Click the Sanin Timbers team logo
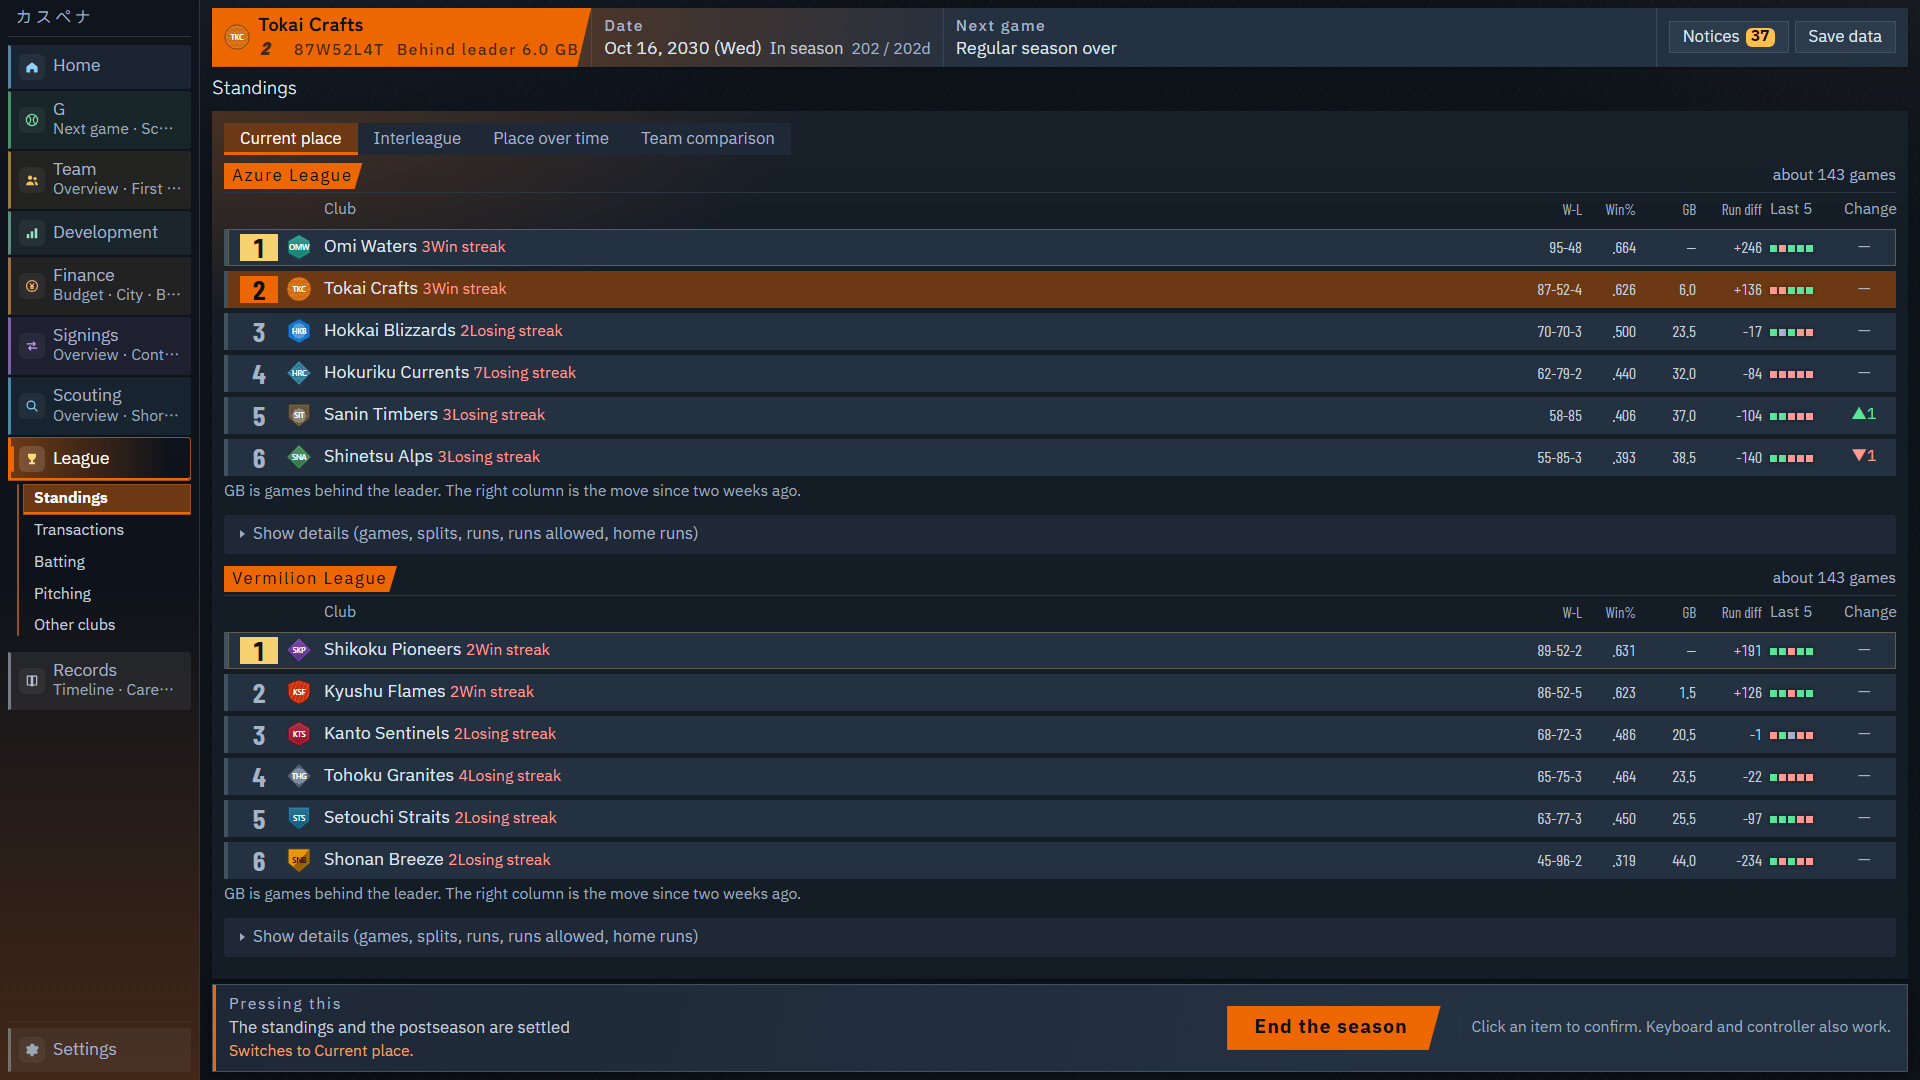 coord(299,415)
